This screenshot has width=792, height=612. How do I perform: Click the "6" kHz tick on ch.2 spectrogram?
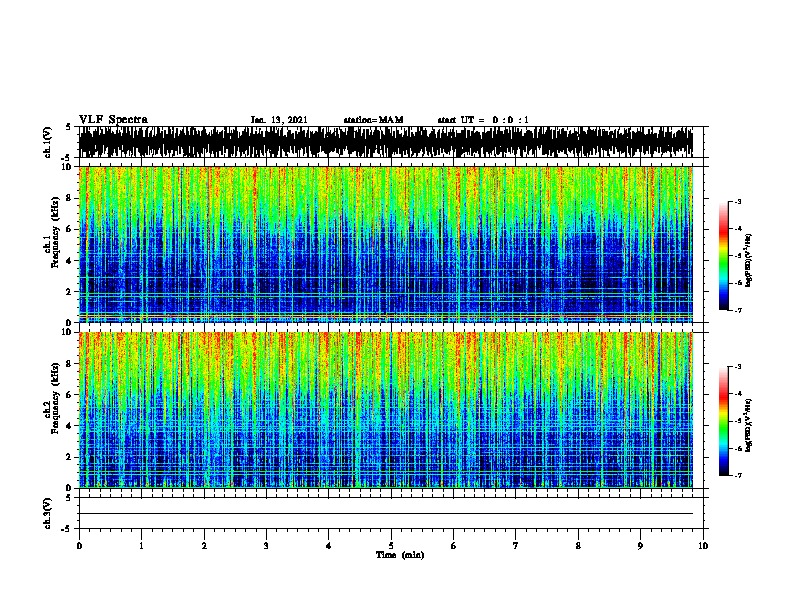coord(70,395)
